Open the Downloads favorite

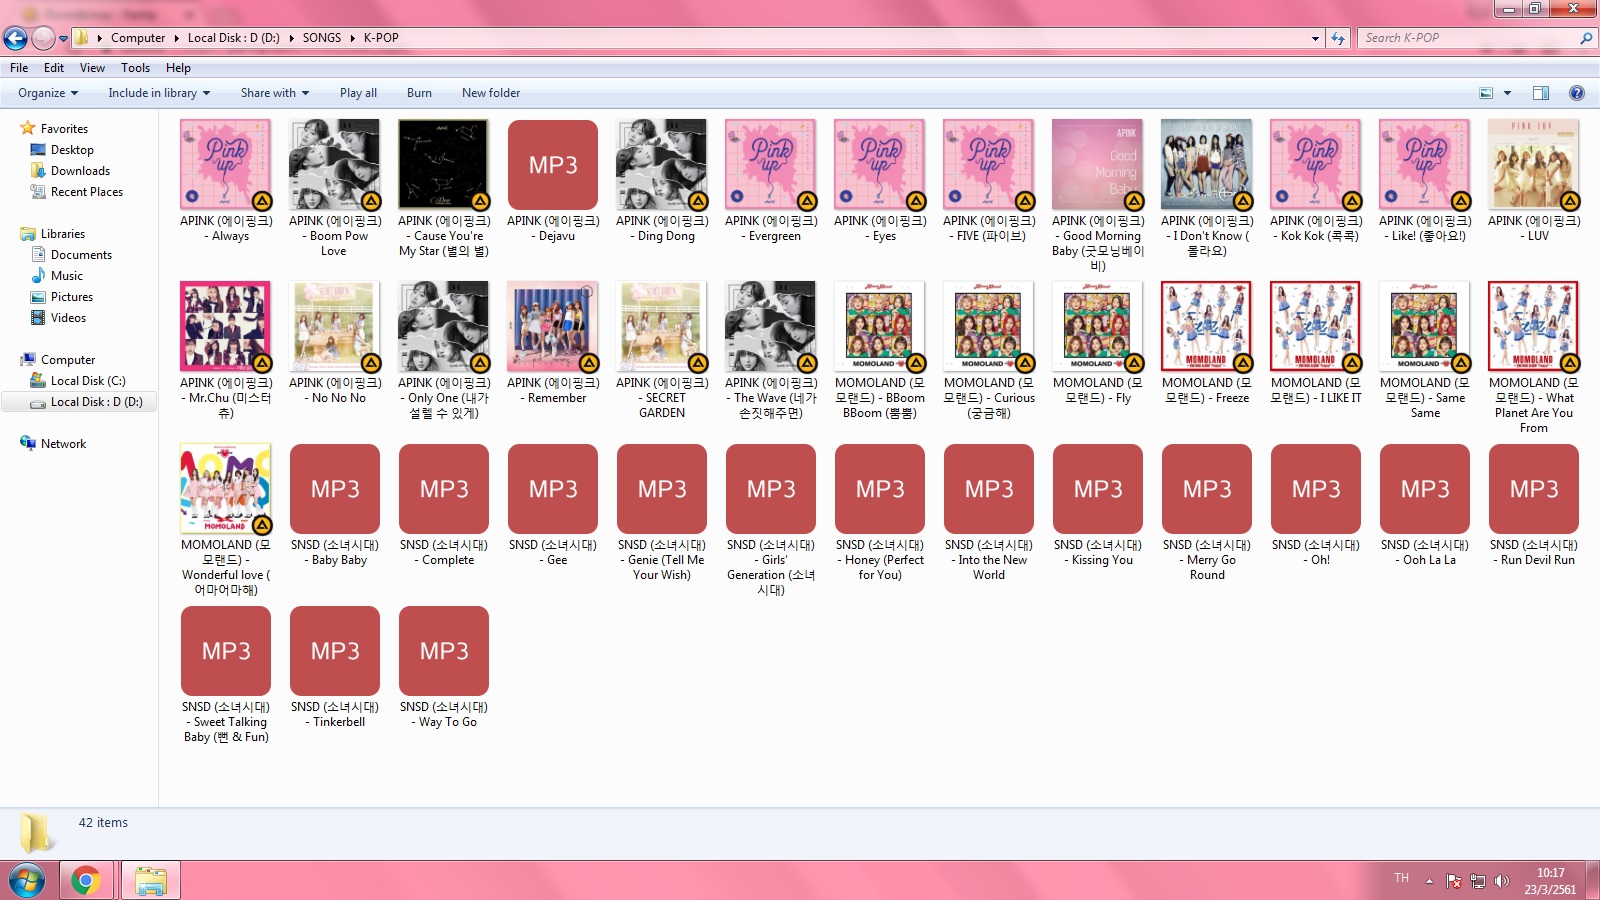[80, 171]
